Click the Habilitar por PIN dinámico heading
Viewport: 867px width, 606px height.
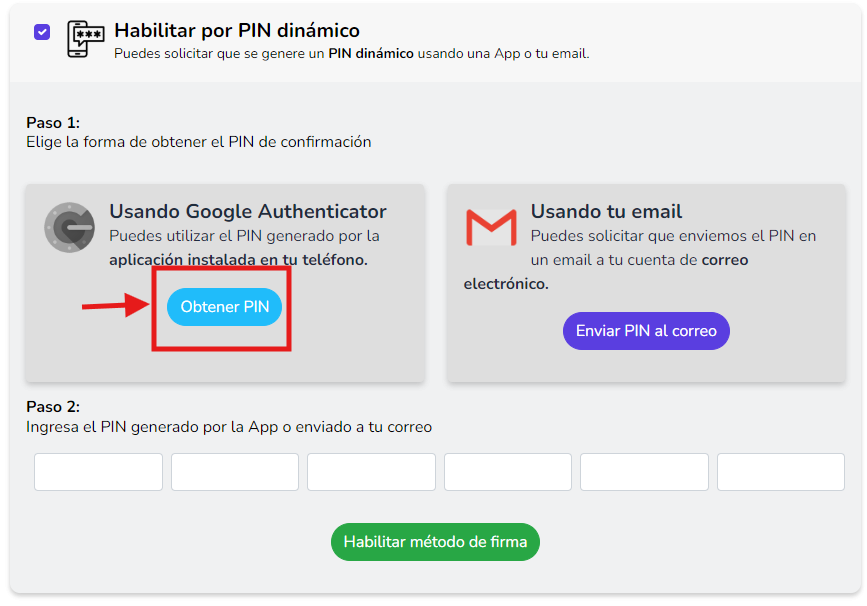pyautogui.click(x=237, y=30)
